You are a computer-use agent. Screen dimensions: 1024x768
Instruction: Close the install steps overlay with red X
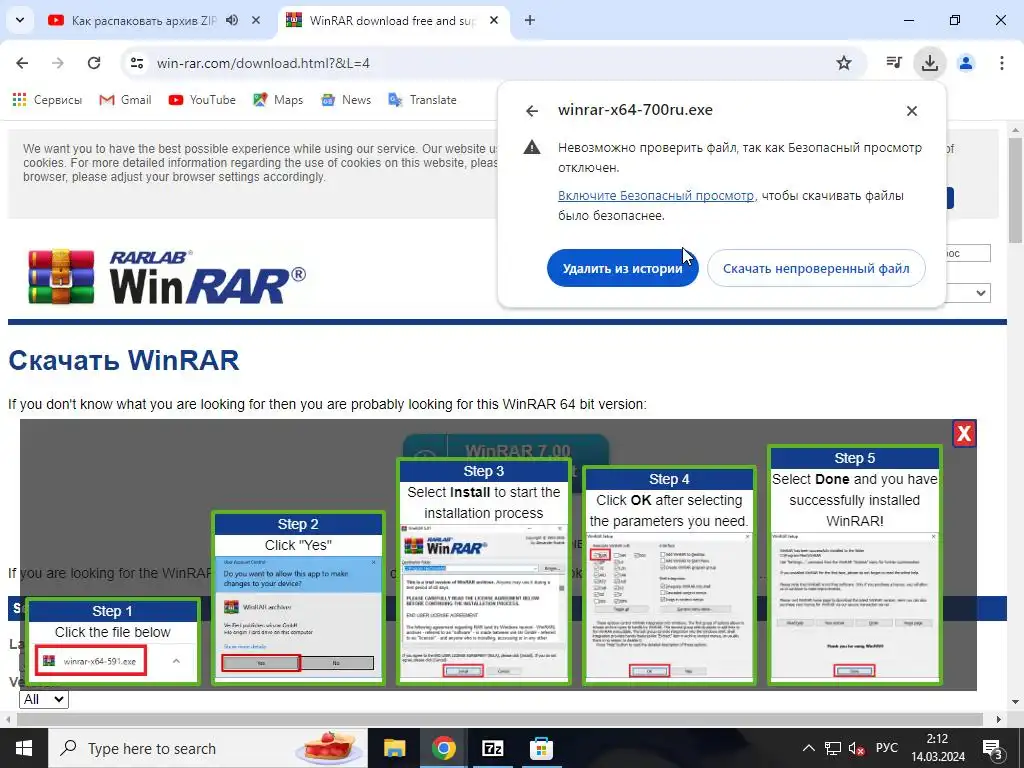[964, 433]
